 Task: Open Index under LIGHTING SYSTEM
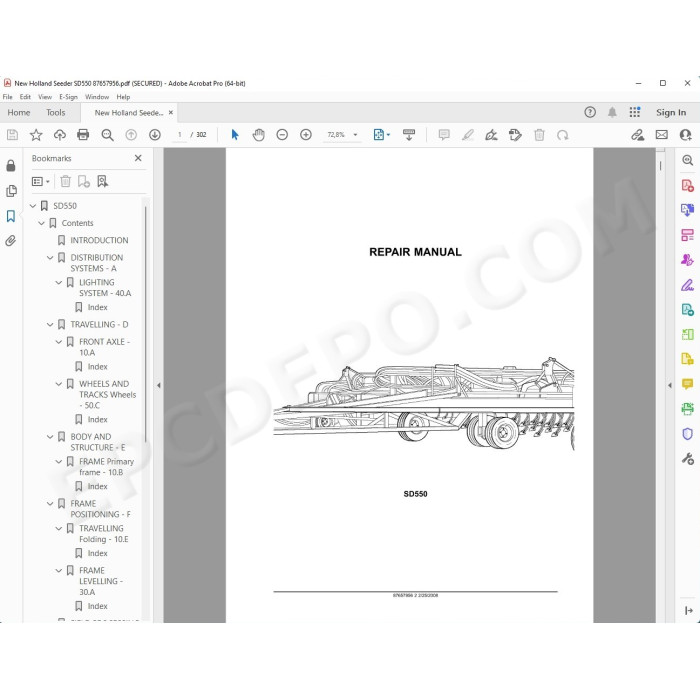[x=97, y=307]
